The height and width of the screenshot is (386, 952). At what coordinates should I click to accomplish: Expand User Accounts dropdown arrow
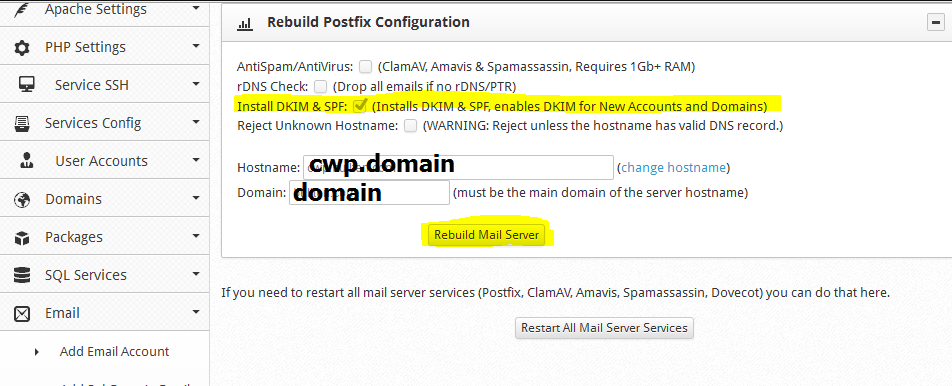click(x=196, y=160)
